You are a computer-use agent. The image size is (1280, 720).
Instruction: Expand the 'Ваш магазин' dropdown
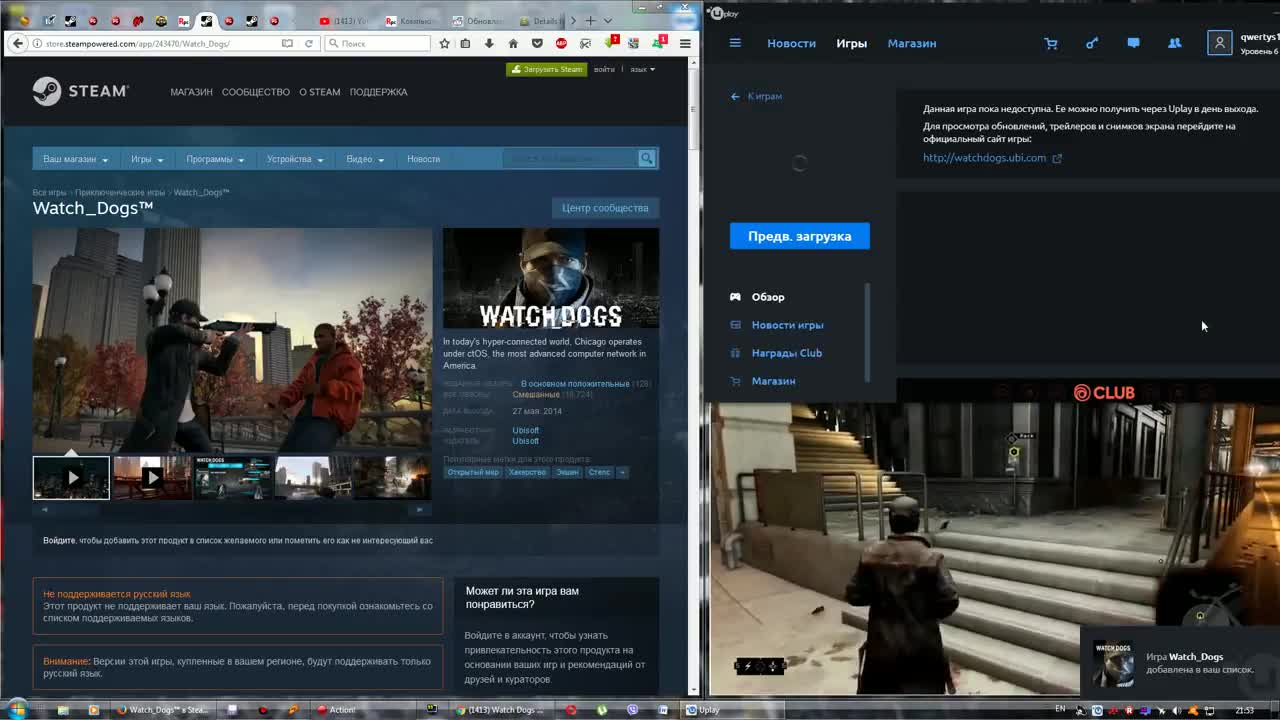point(75,159)
